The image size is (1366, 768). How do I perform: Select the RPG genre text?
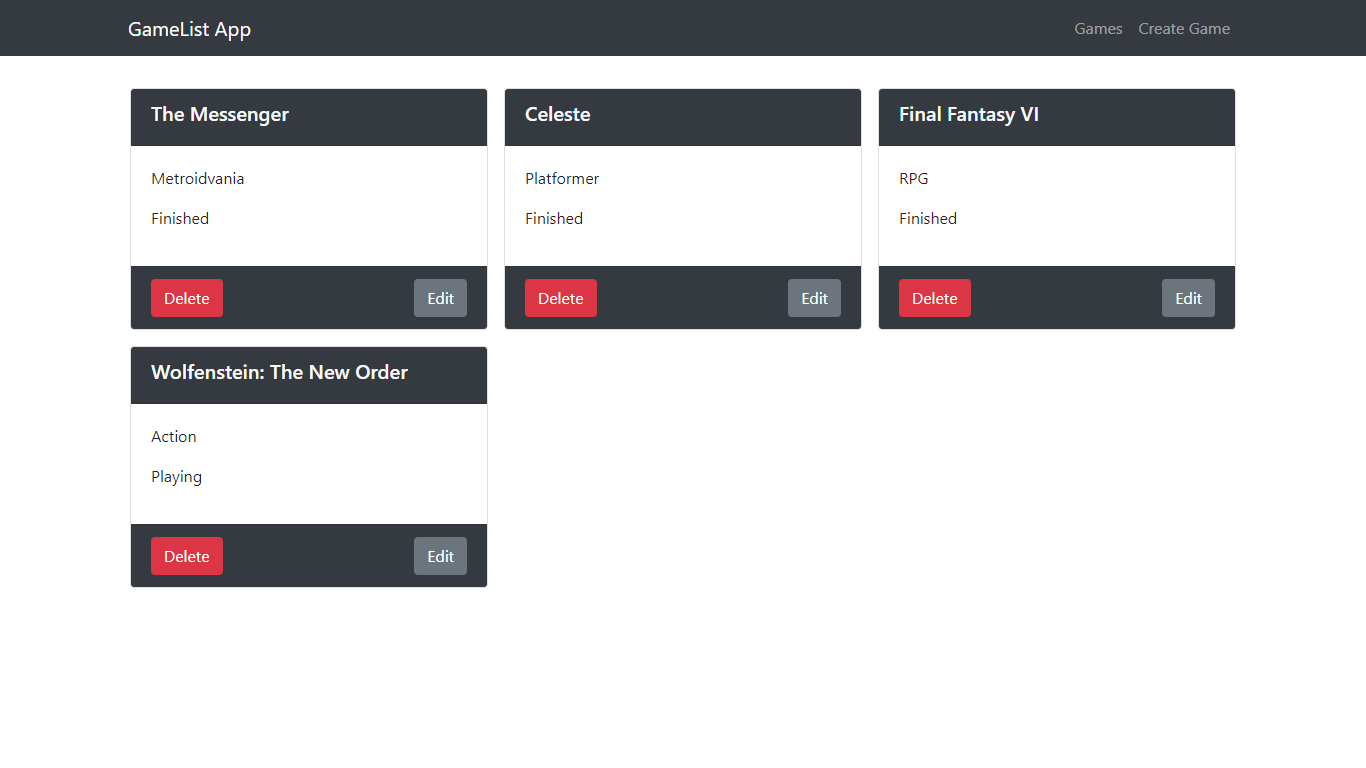tap(914, 178)
